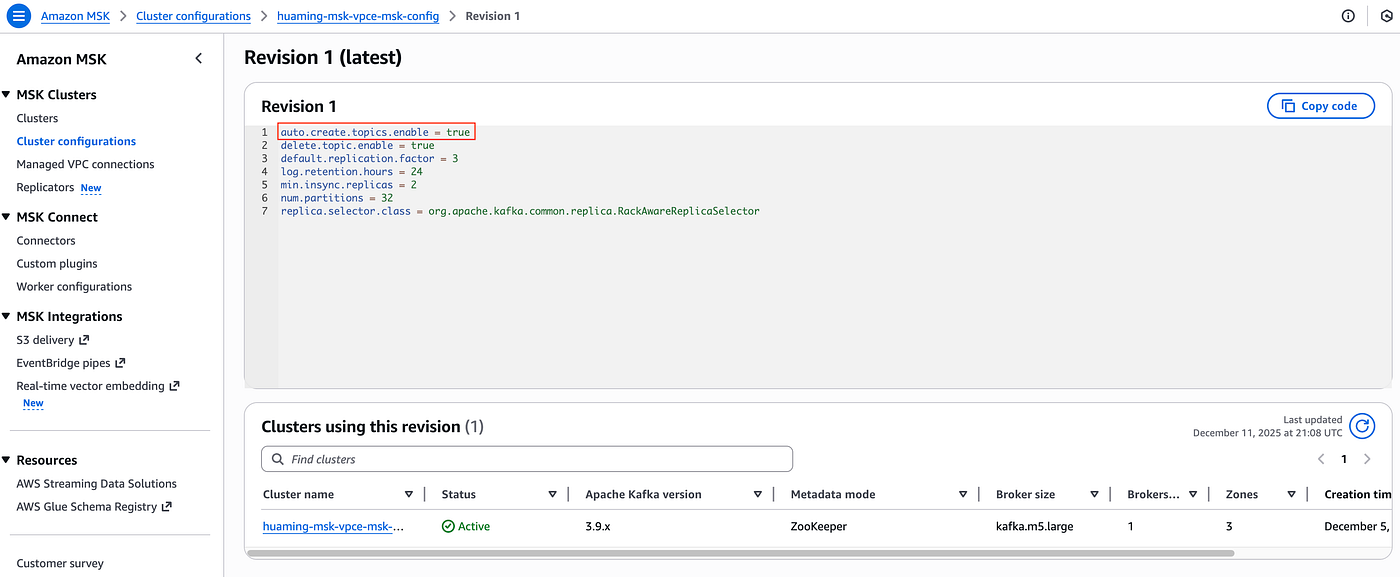Open EventBridge pipes external link
This screenshot has height=577, width=1400.
71,363
